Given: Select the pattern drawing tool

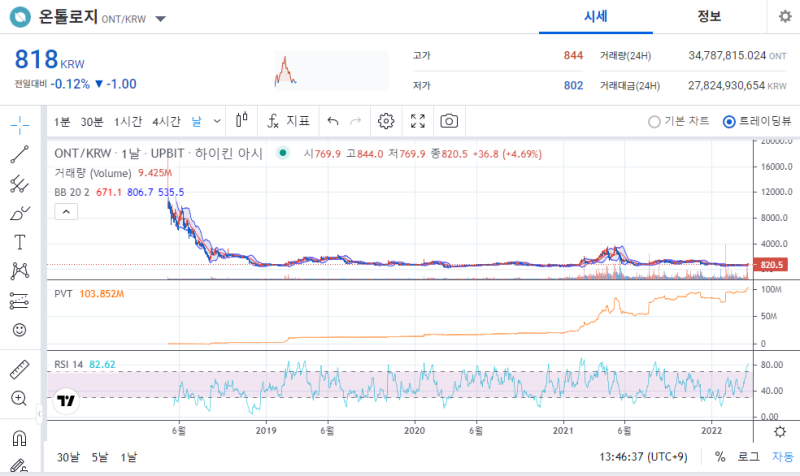Looking at the screenshot, I should (20, 271).
